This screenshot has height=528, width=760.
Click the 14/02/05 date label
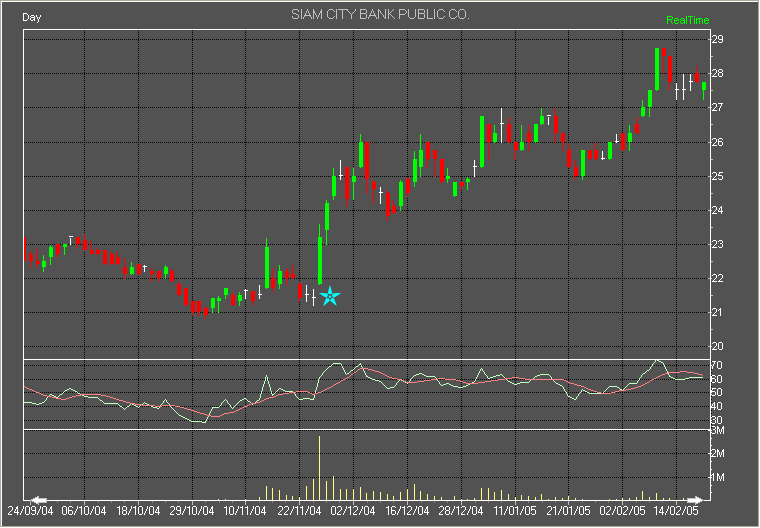coord(676,511)
